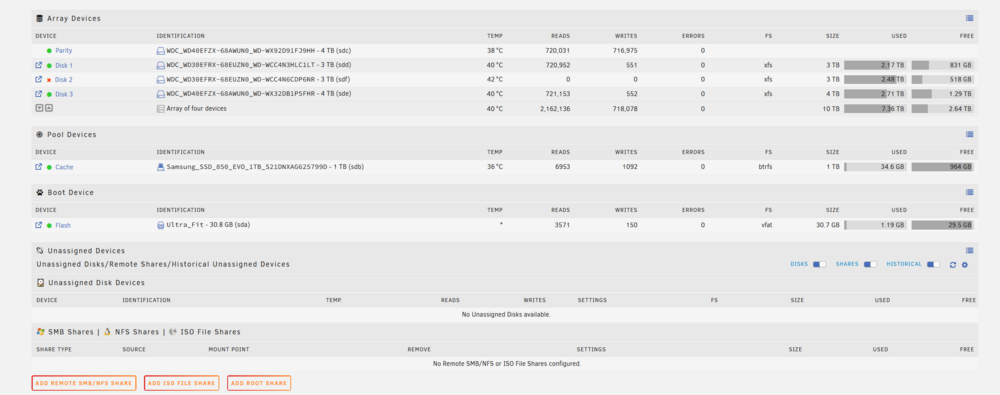The height and width of the screenshot is (395, 1000).
Task: Open Disk 2 browse share icon
Action: click(38, 79)
